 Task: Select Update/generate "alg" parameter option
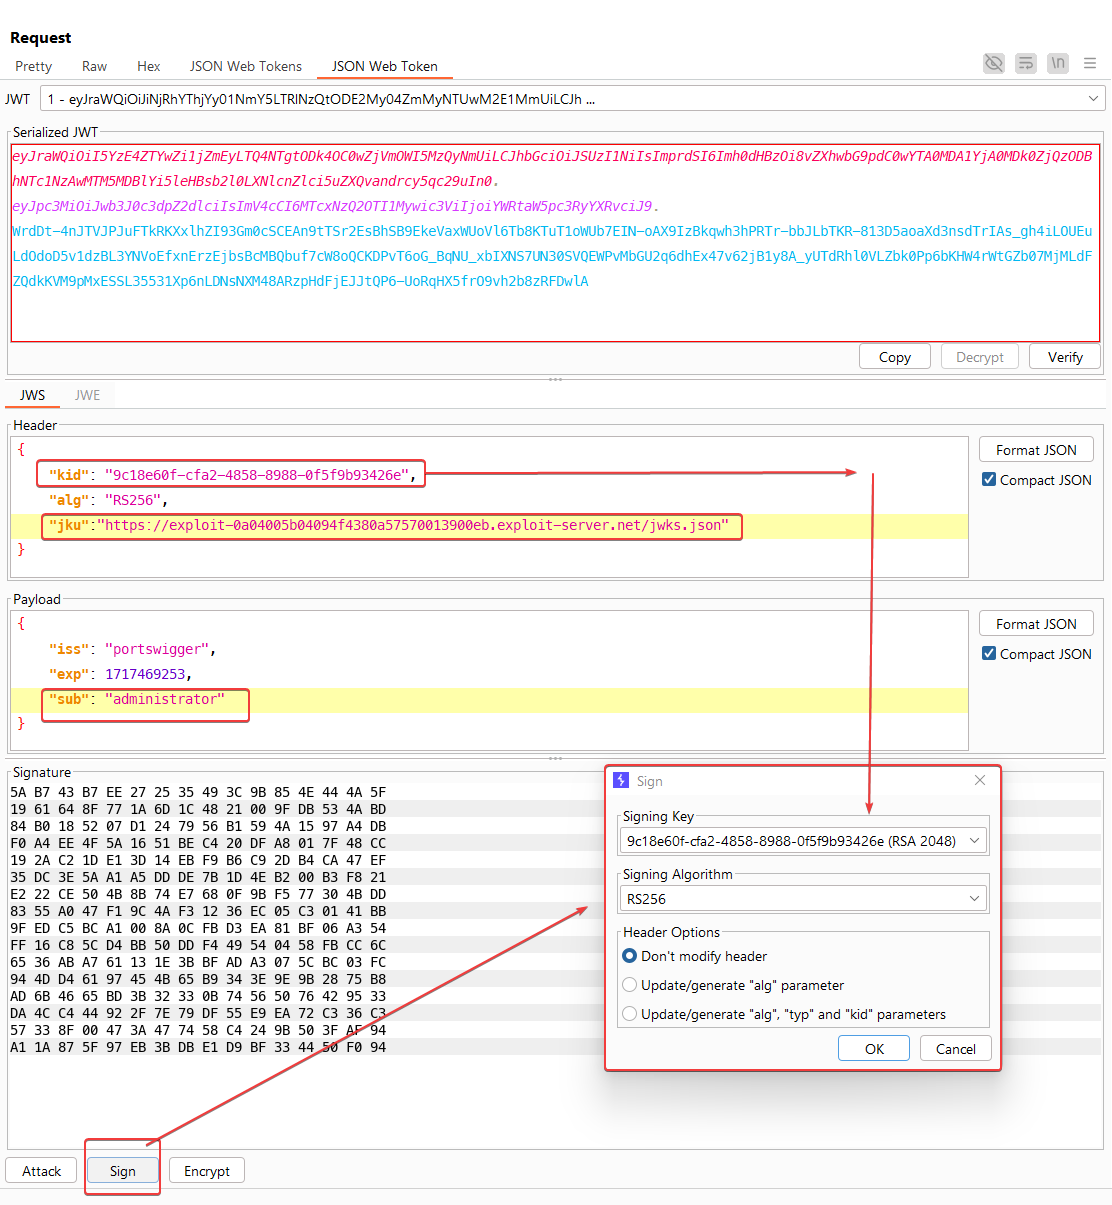(x=630, y=985)
